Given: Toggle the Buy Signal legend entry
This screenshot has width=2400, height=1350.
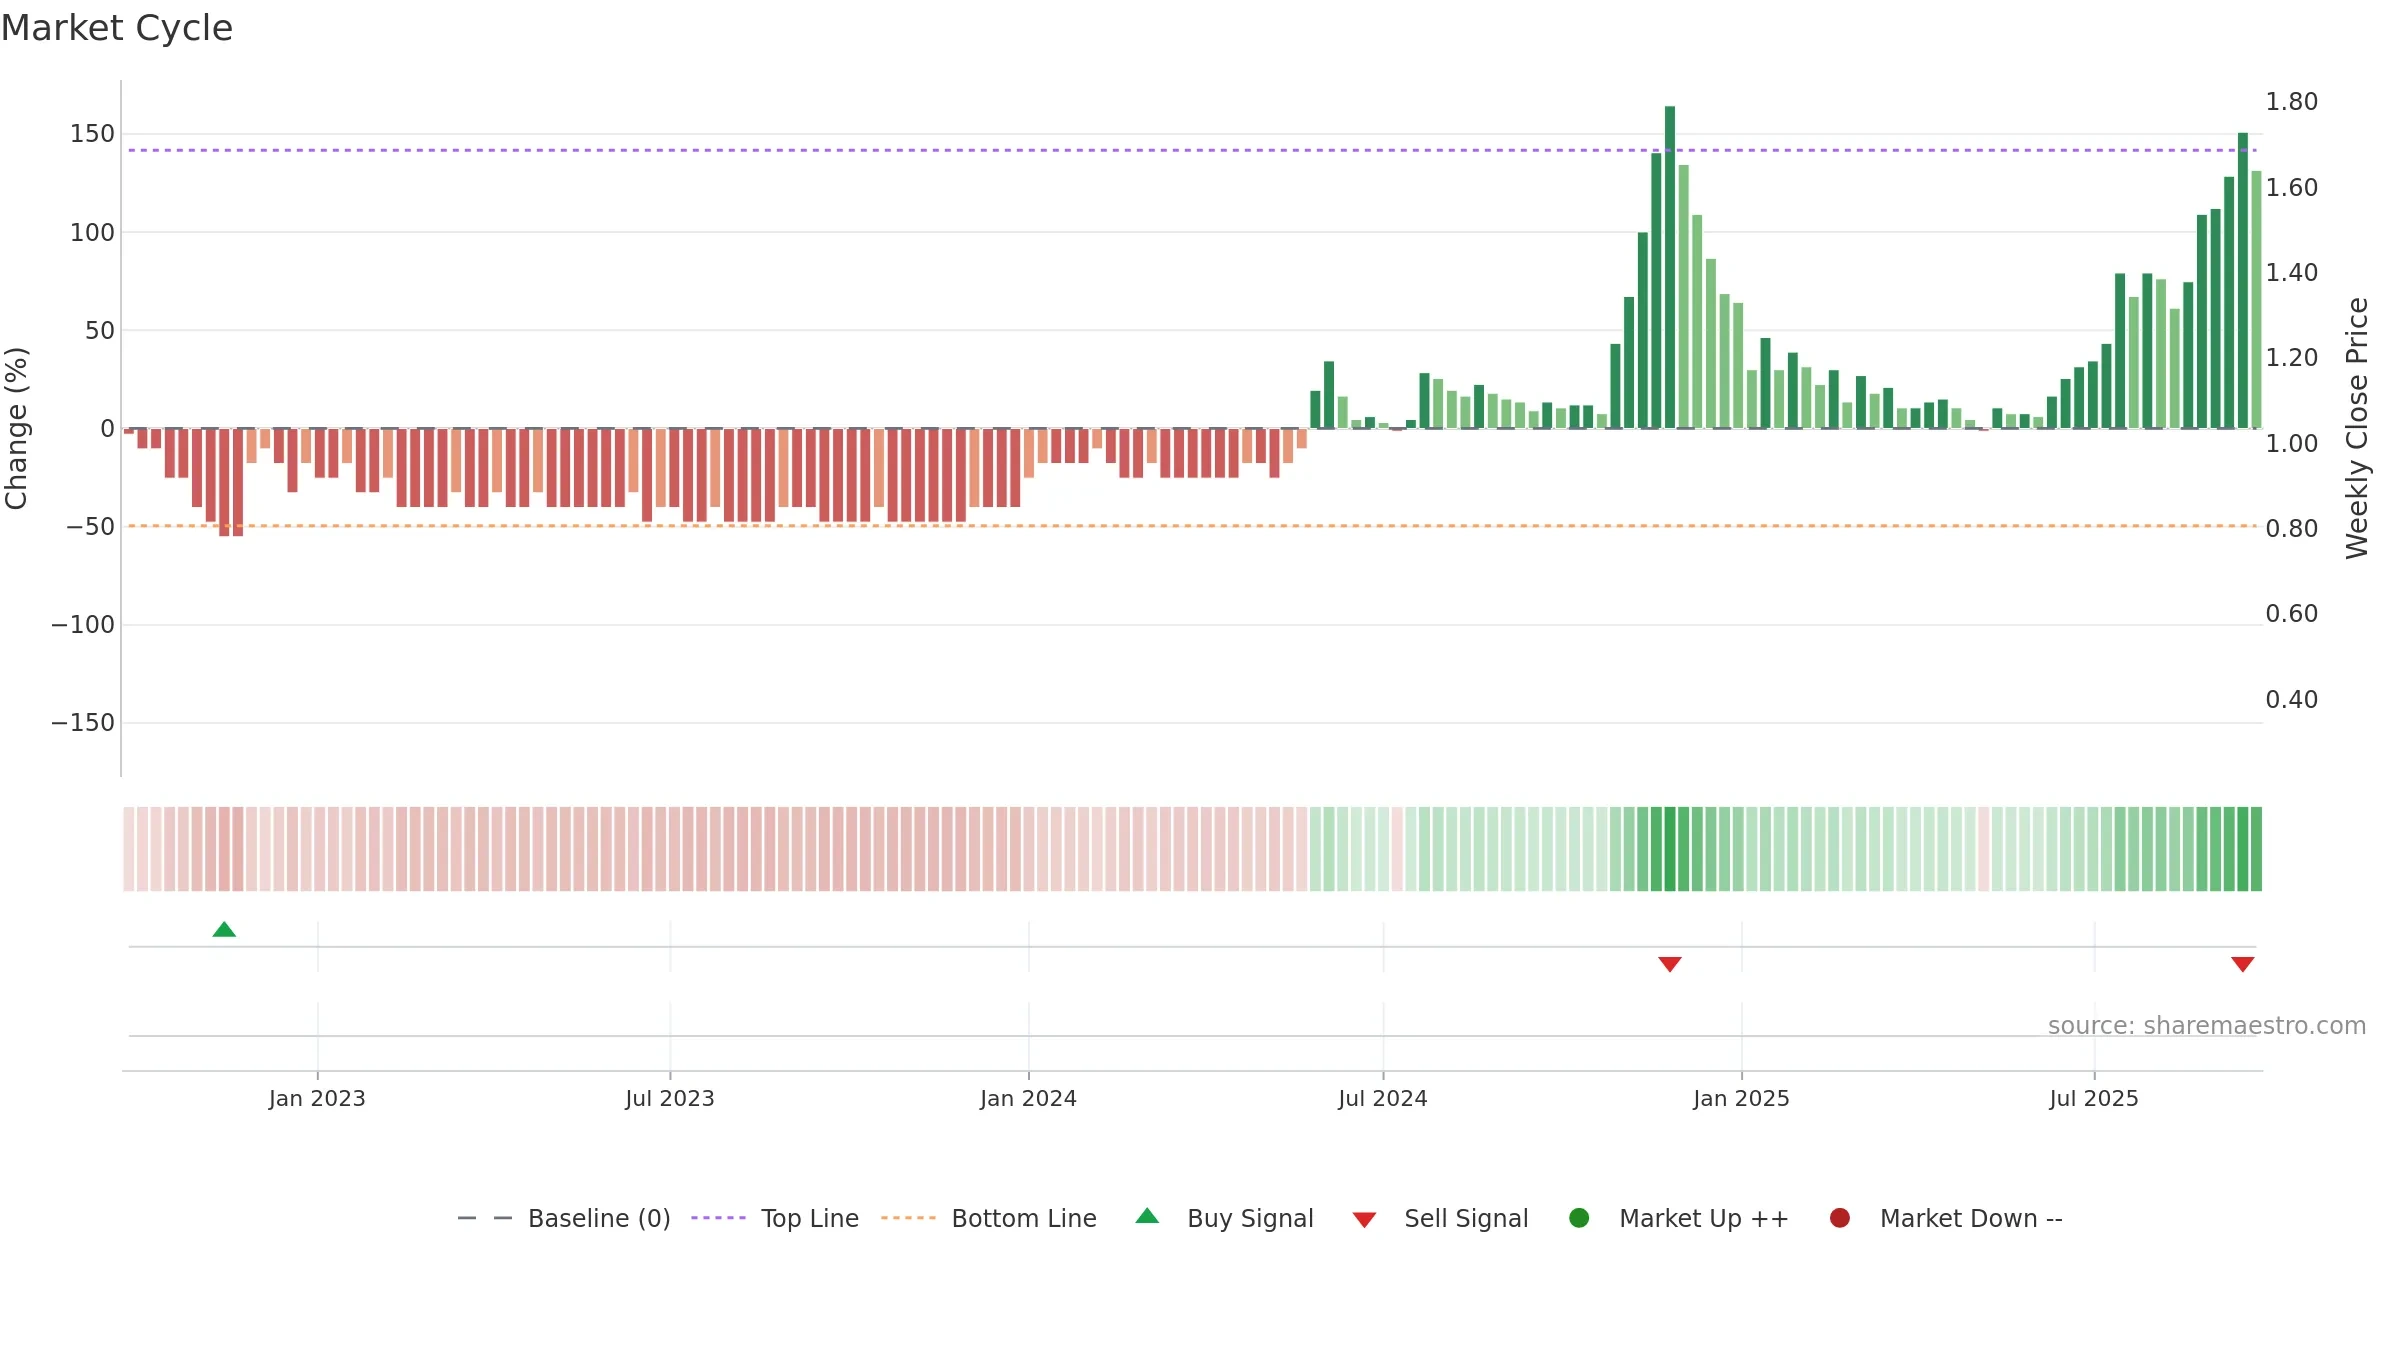Looking at the screenshot, I should pos(1225,1218).
